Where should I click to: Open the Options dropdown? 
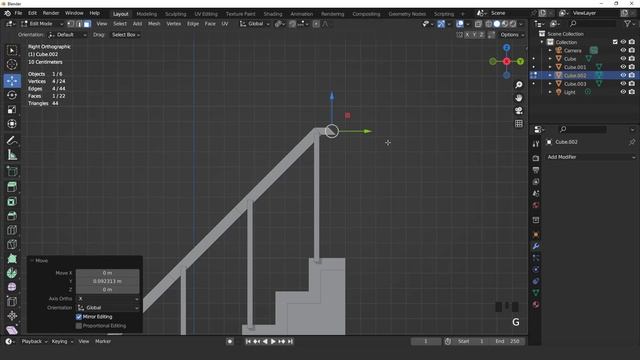click(512, 35)
